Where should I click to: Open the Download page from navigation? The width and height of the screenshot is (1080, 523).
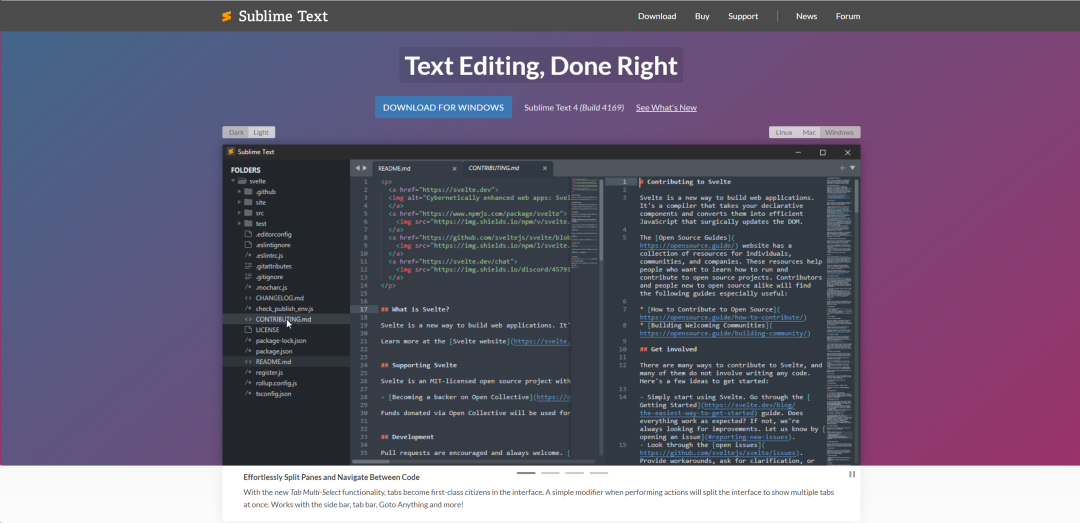pyautogui.click(x=657, y=16)
